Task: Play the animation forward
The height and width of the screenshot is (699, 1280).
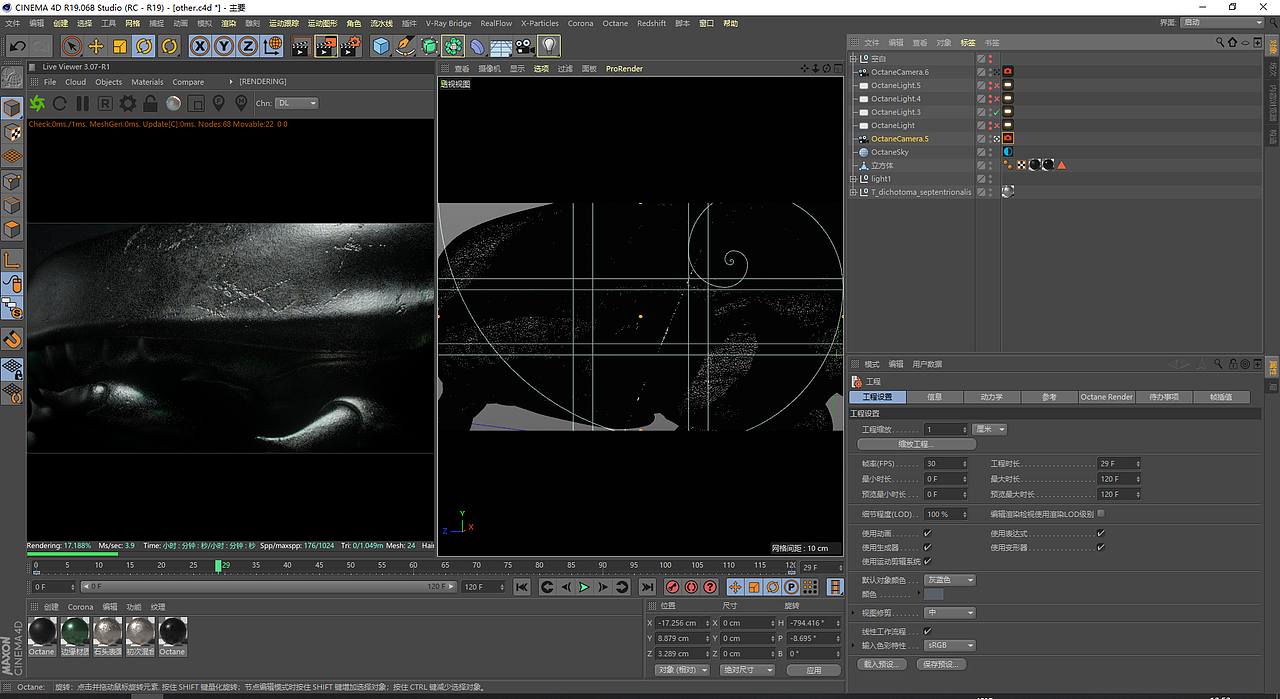Action: [585, 587]
